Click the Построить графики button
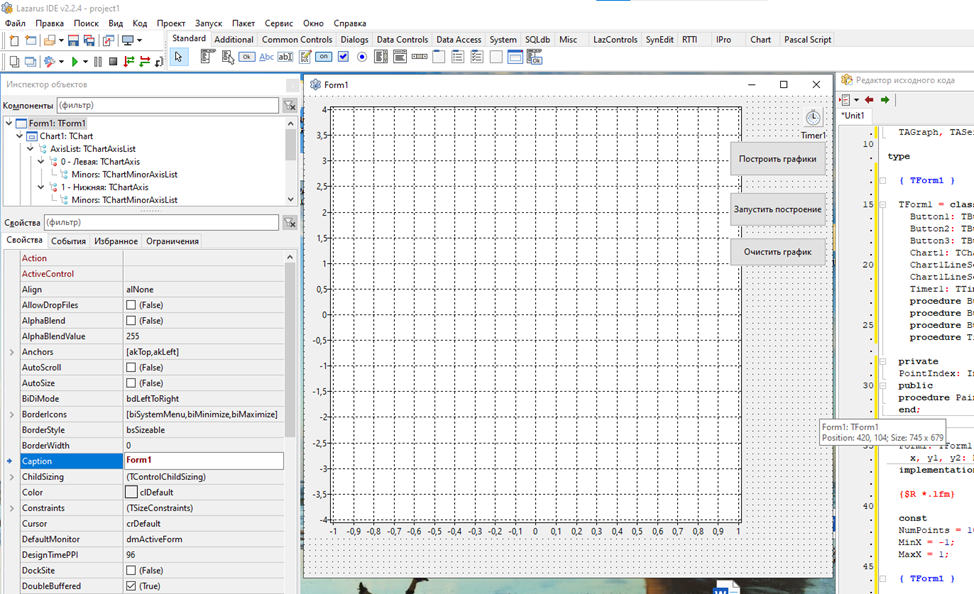 777,158
